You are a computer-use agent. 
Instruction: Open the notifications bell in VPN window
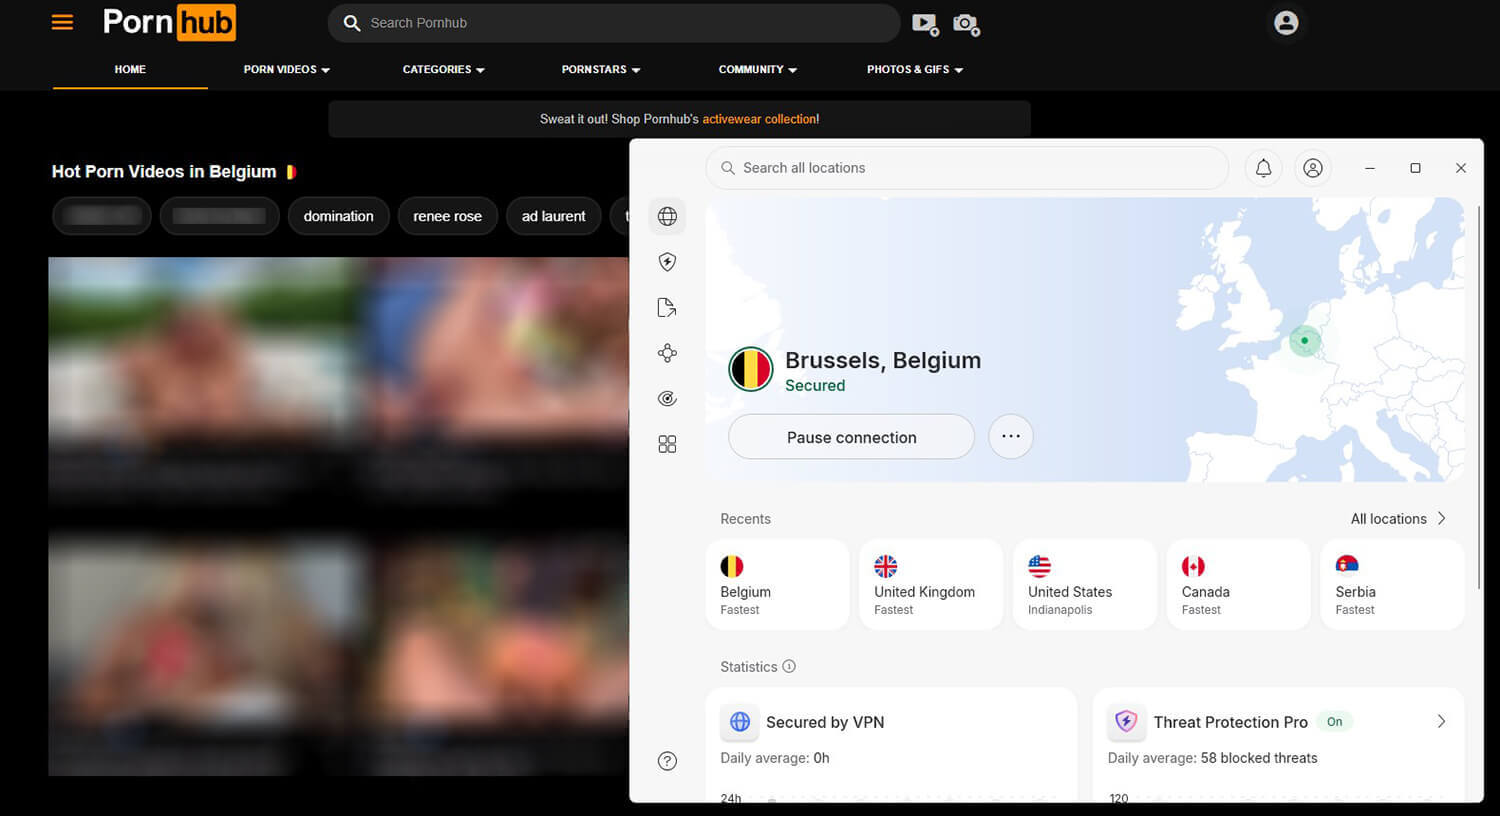click(1264, 168)
